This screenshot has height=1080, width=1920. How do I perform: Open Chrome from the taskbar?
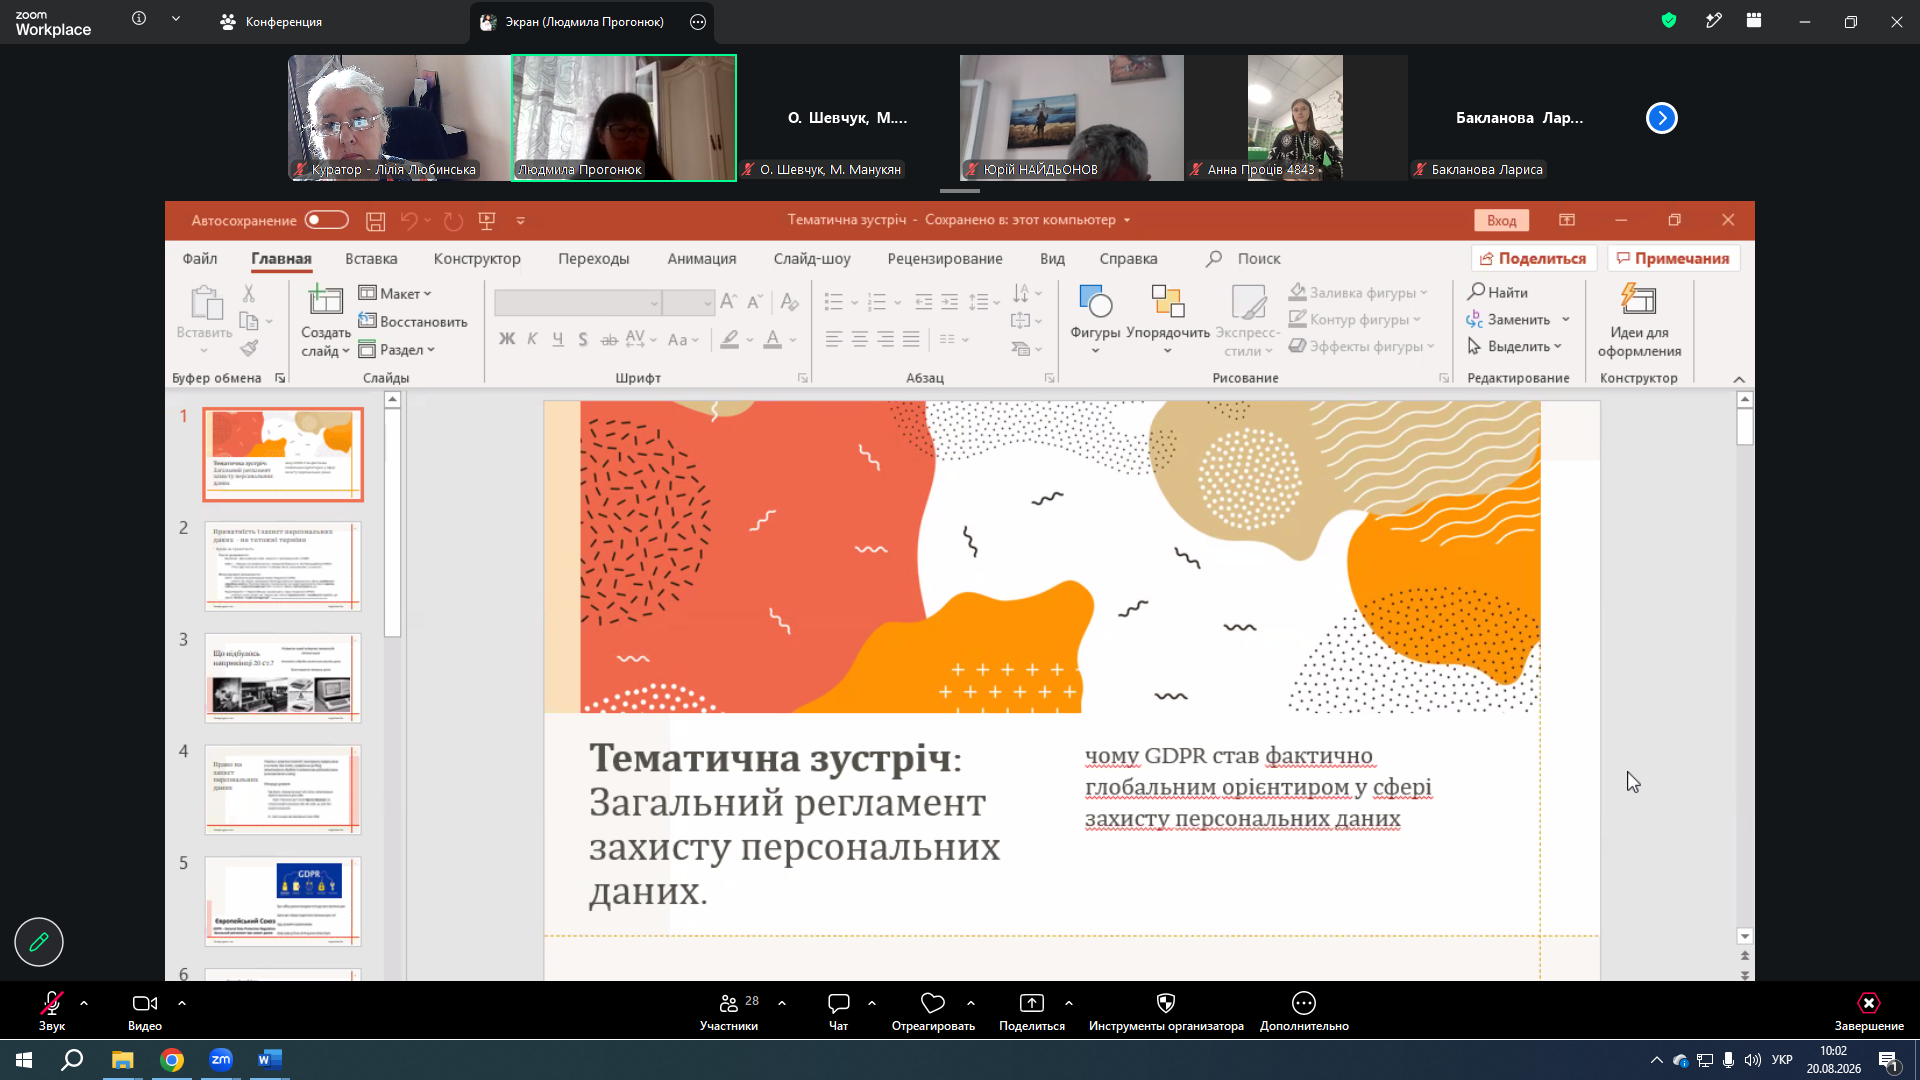[x=172, y=1060]
